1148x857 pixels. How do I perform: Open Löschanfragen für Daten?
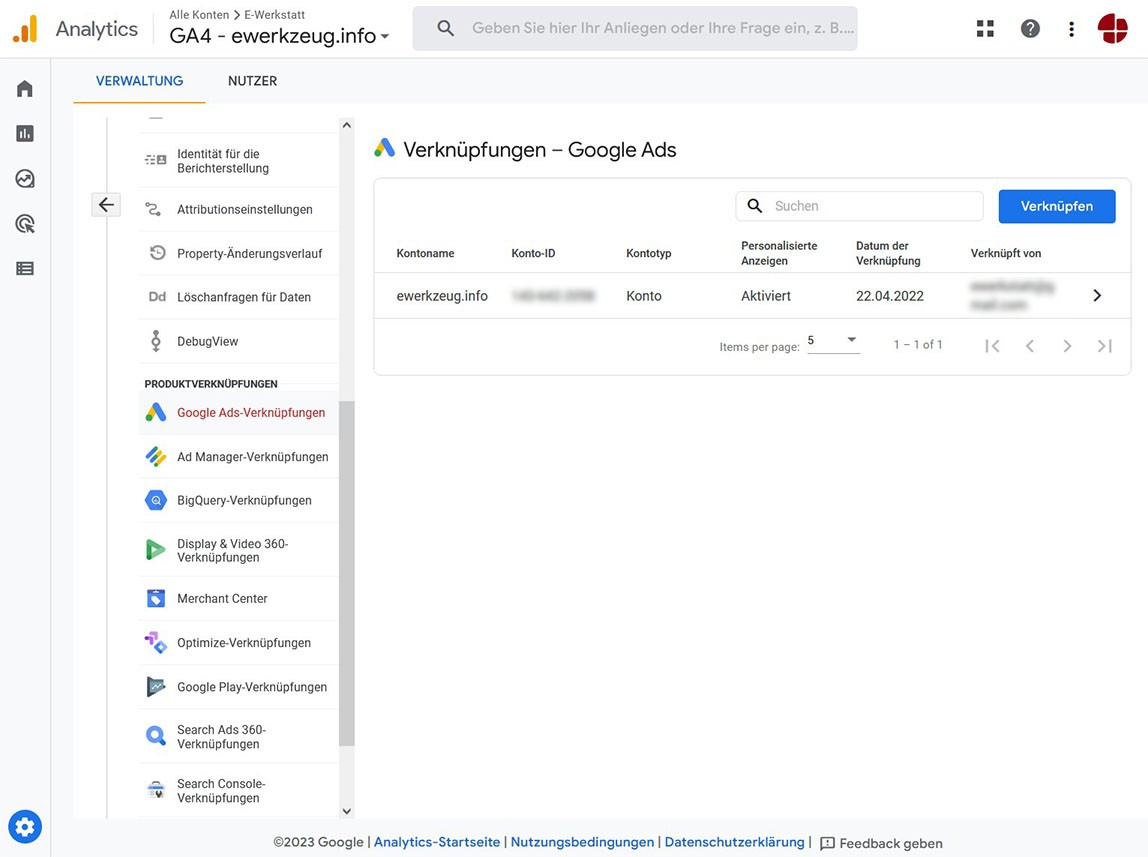pyautogui.click(x=238, y=297)
